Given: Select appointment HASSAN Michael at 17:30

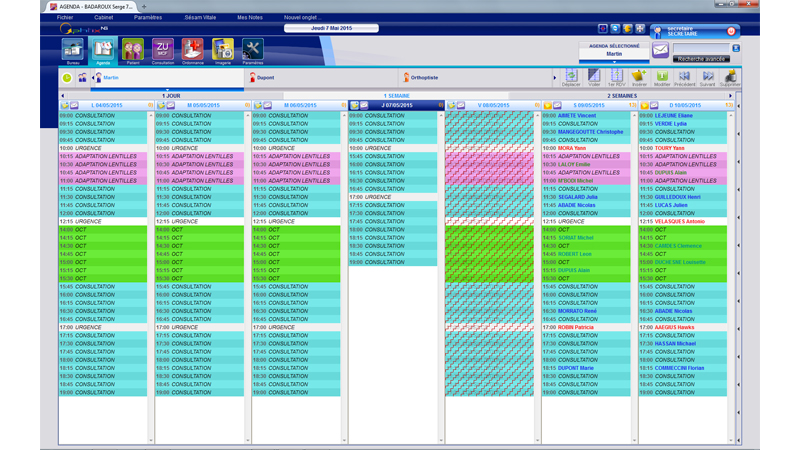Looking at the screenshot, I should (683, 344).
